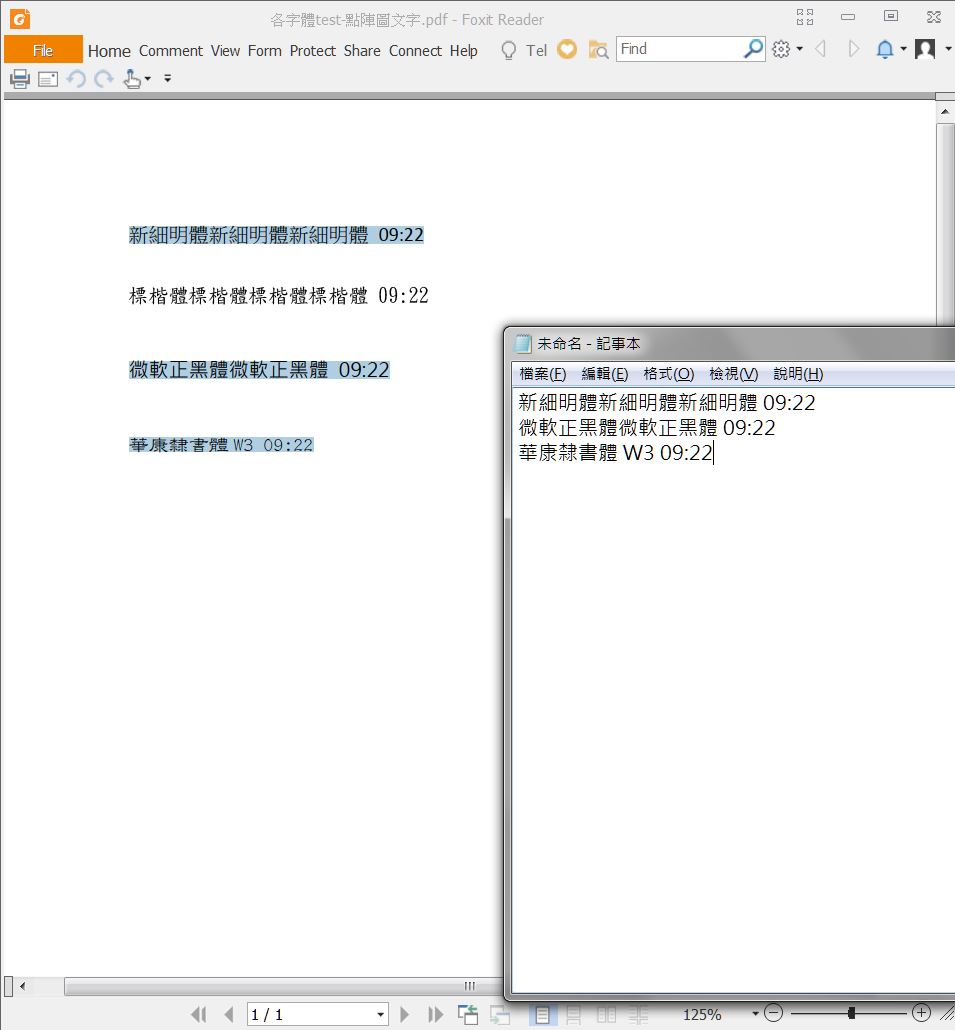Open the View ribbon tab
This screenshot has width=955, height=1030.
click(225, 51)
